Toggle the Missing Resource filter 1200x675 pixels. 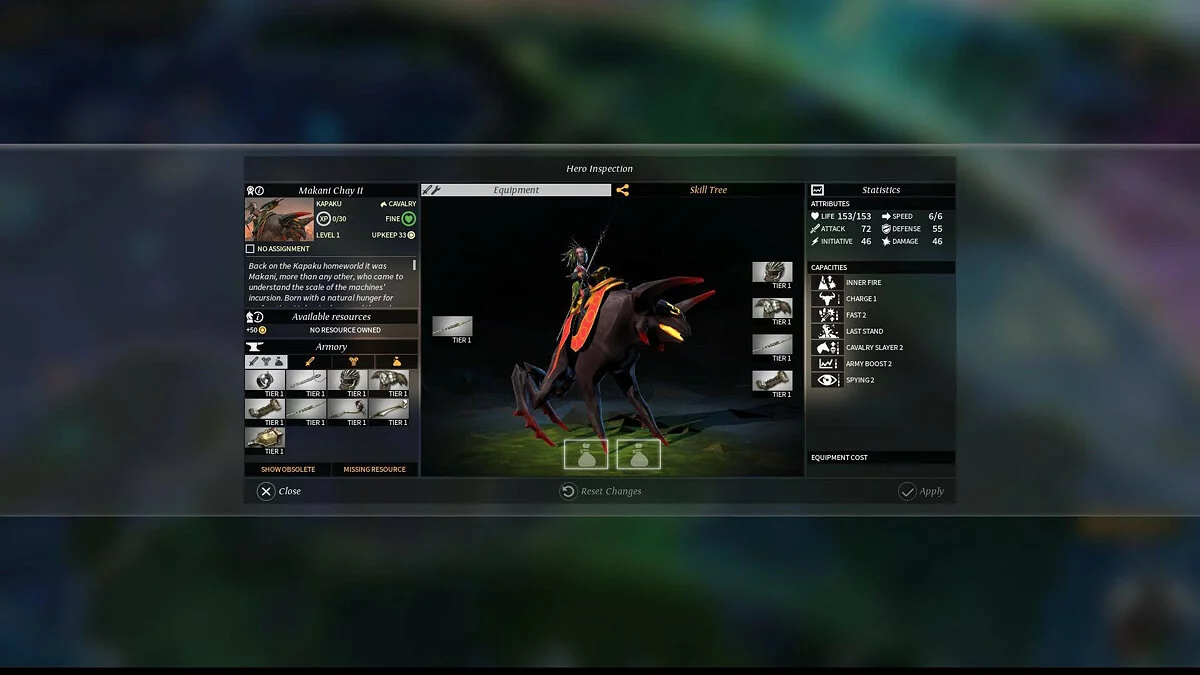pos(374,469)
